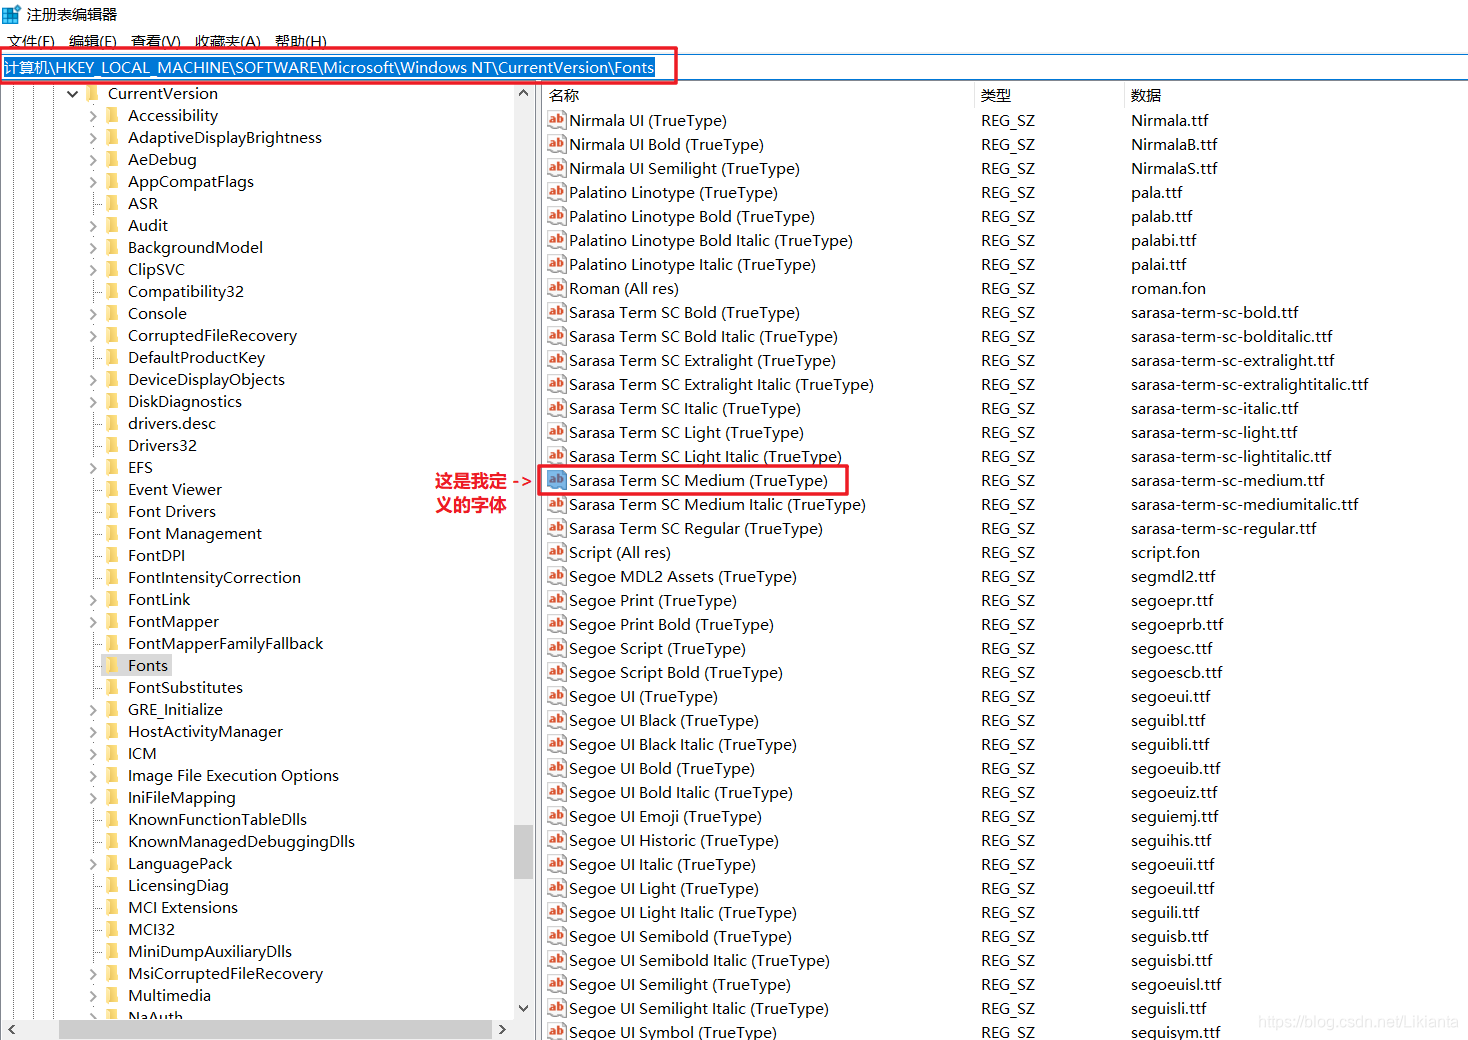Select the MCI Extensions key
The image size is (1468, 1040).
[183, 907]
